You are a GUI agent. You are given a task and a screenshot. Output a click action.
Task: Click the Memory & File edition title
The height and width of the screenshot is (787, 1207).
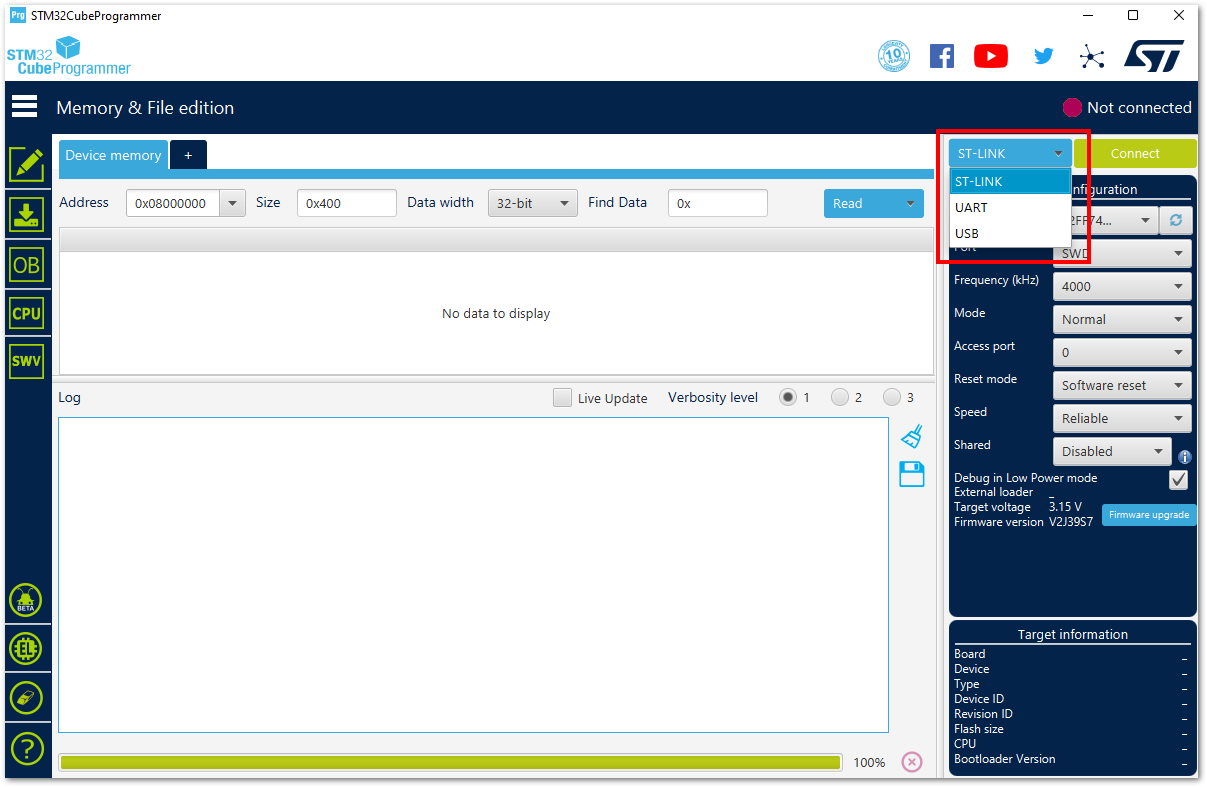click(145, 107)
